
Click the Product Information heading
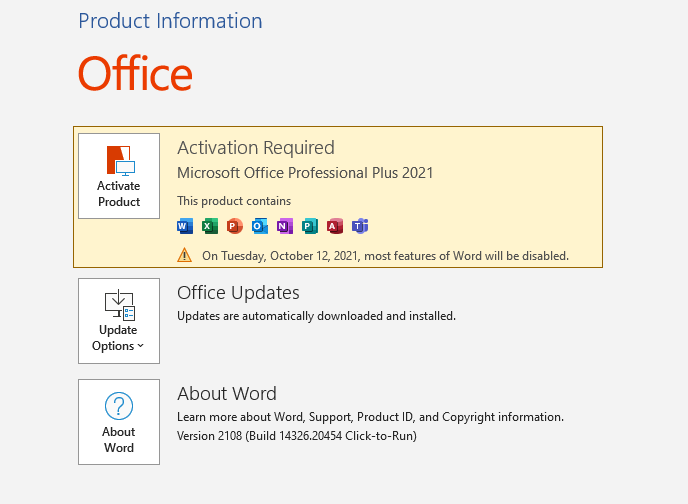170,21
